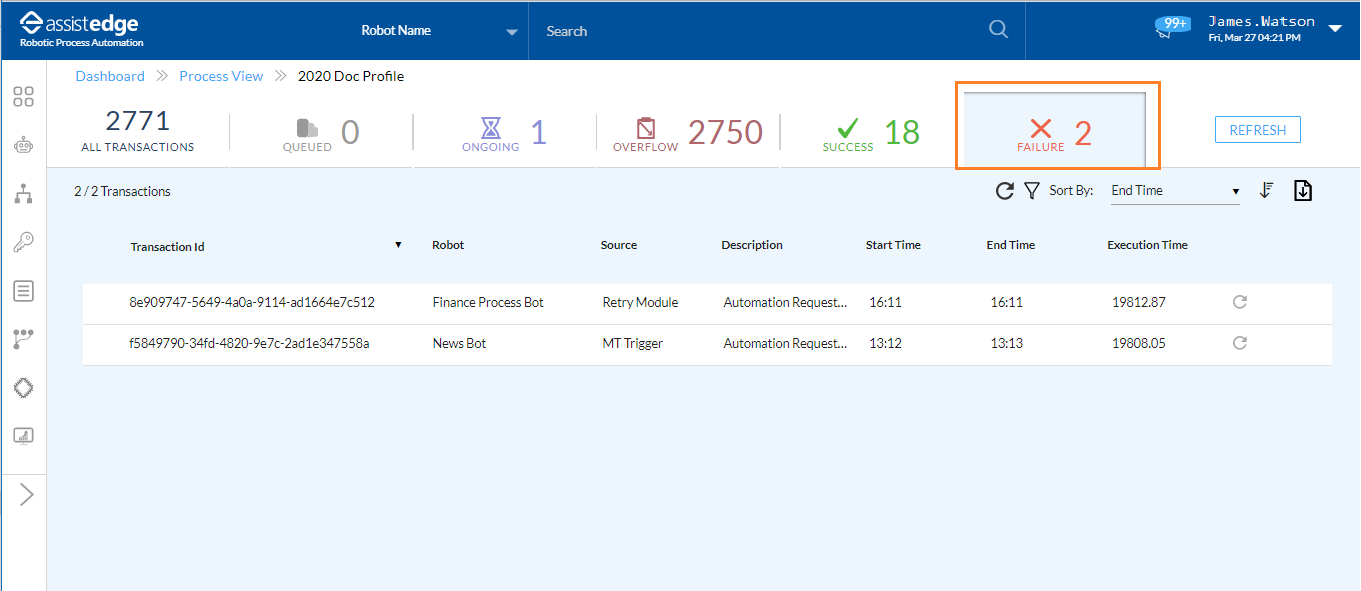Viewport: 1361px width, 591px height.
Task: Click the 2020 Doc Profile breadcrumb
Action: [x=351, y=76]
